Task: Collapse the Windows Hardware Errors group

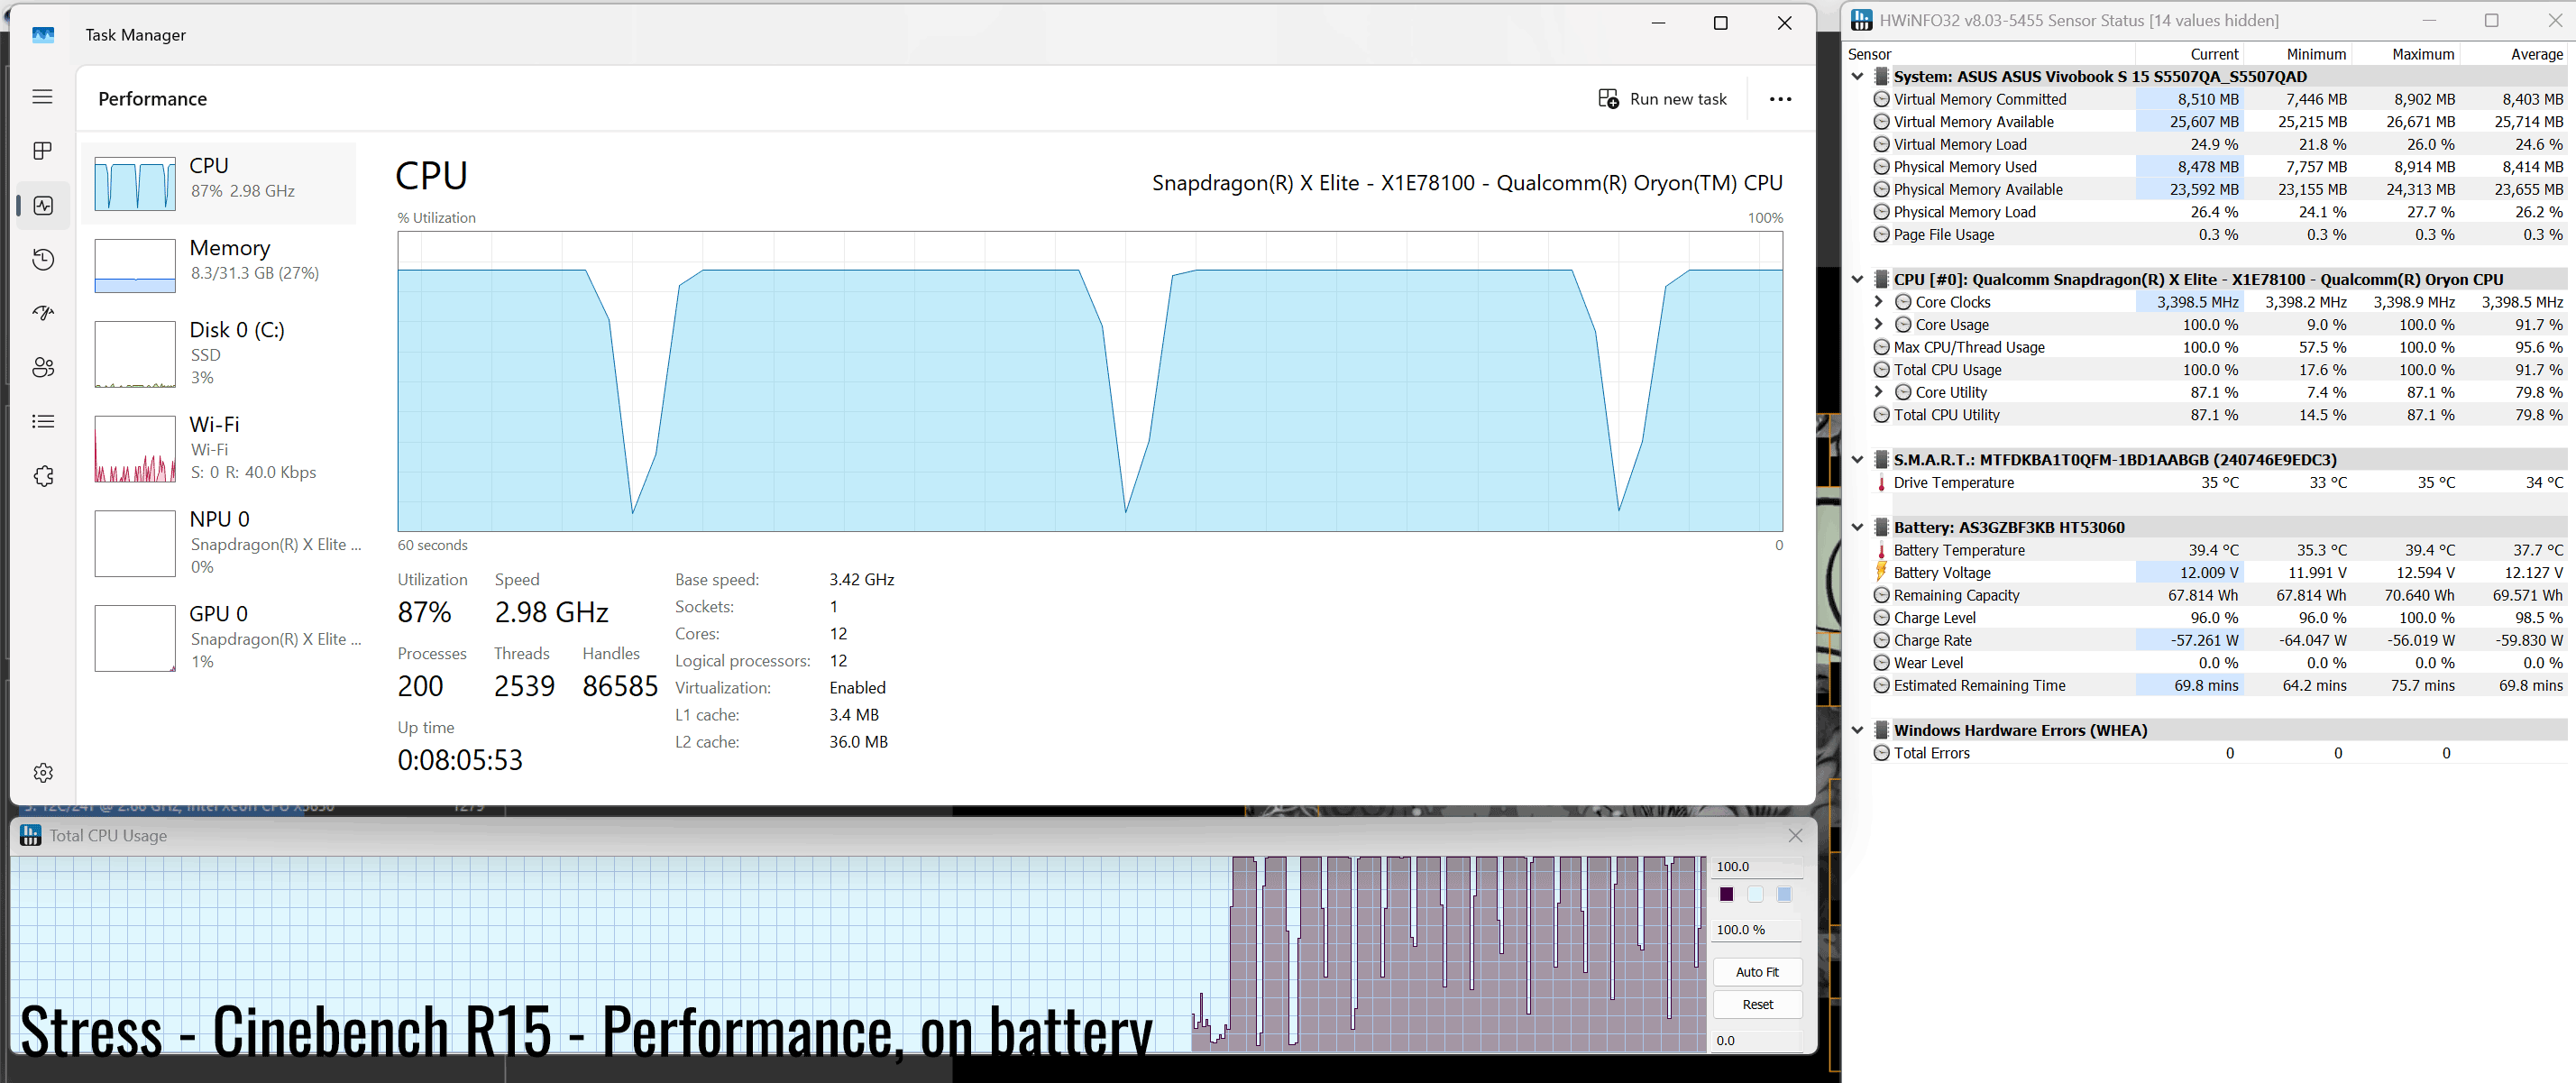Action: (x=1857, y=731)
